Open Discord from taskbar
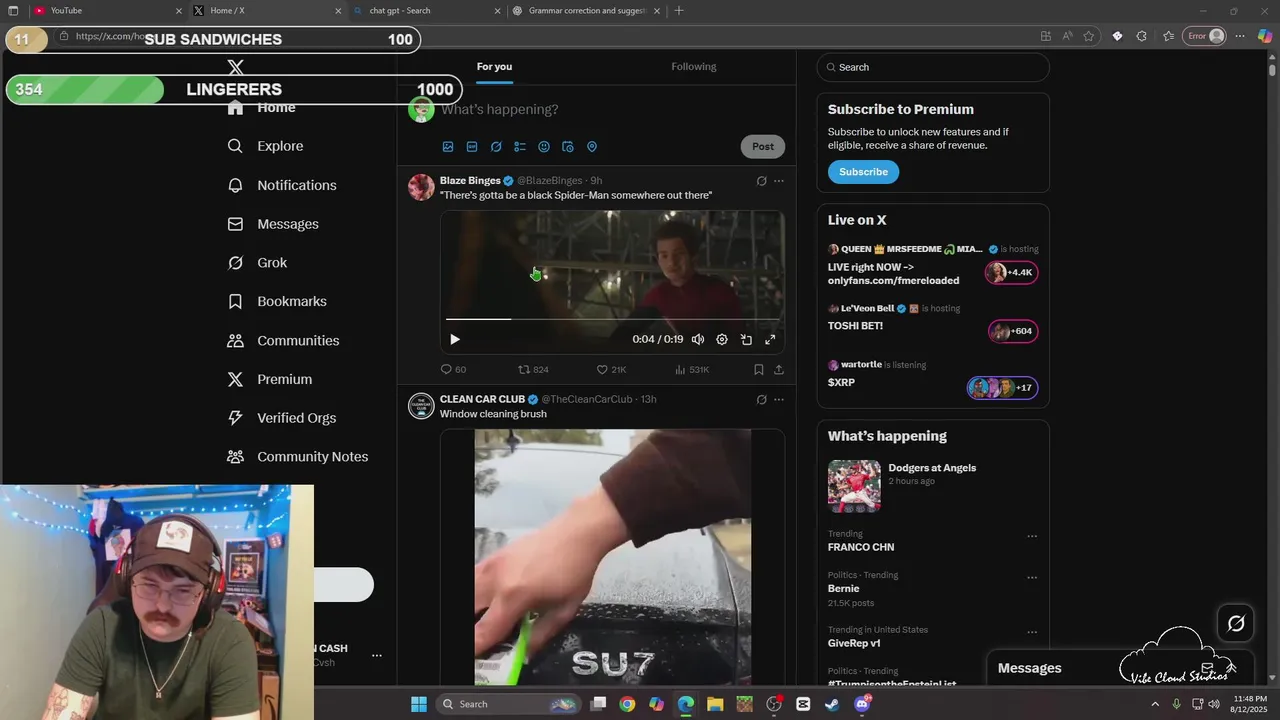1280x720 pixels. (x=862, y=704)
